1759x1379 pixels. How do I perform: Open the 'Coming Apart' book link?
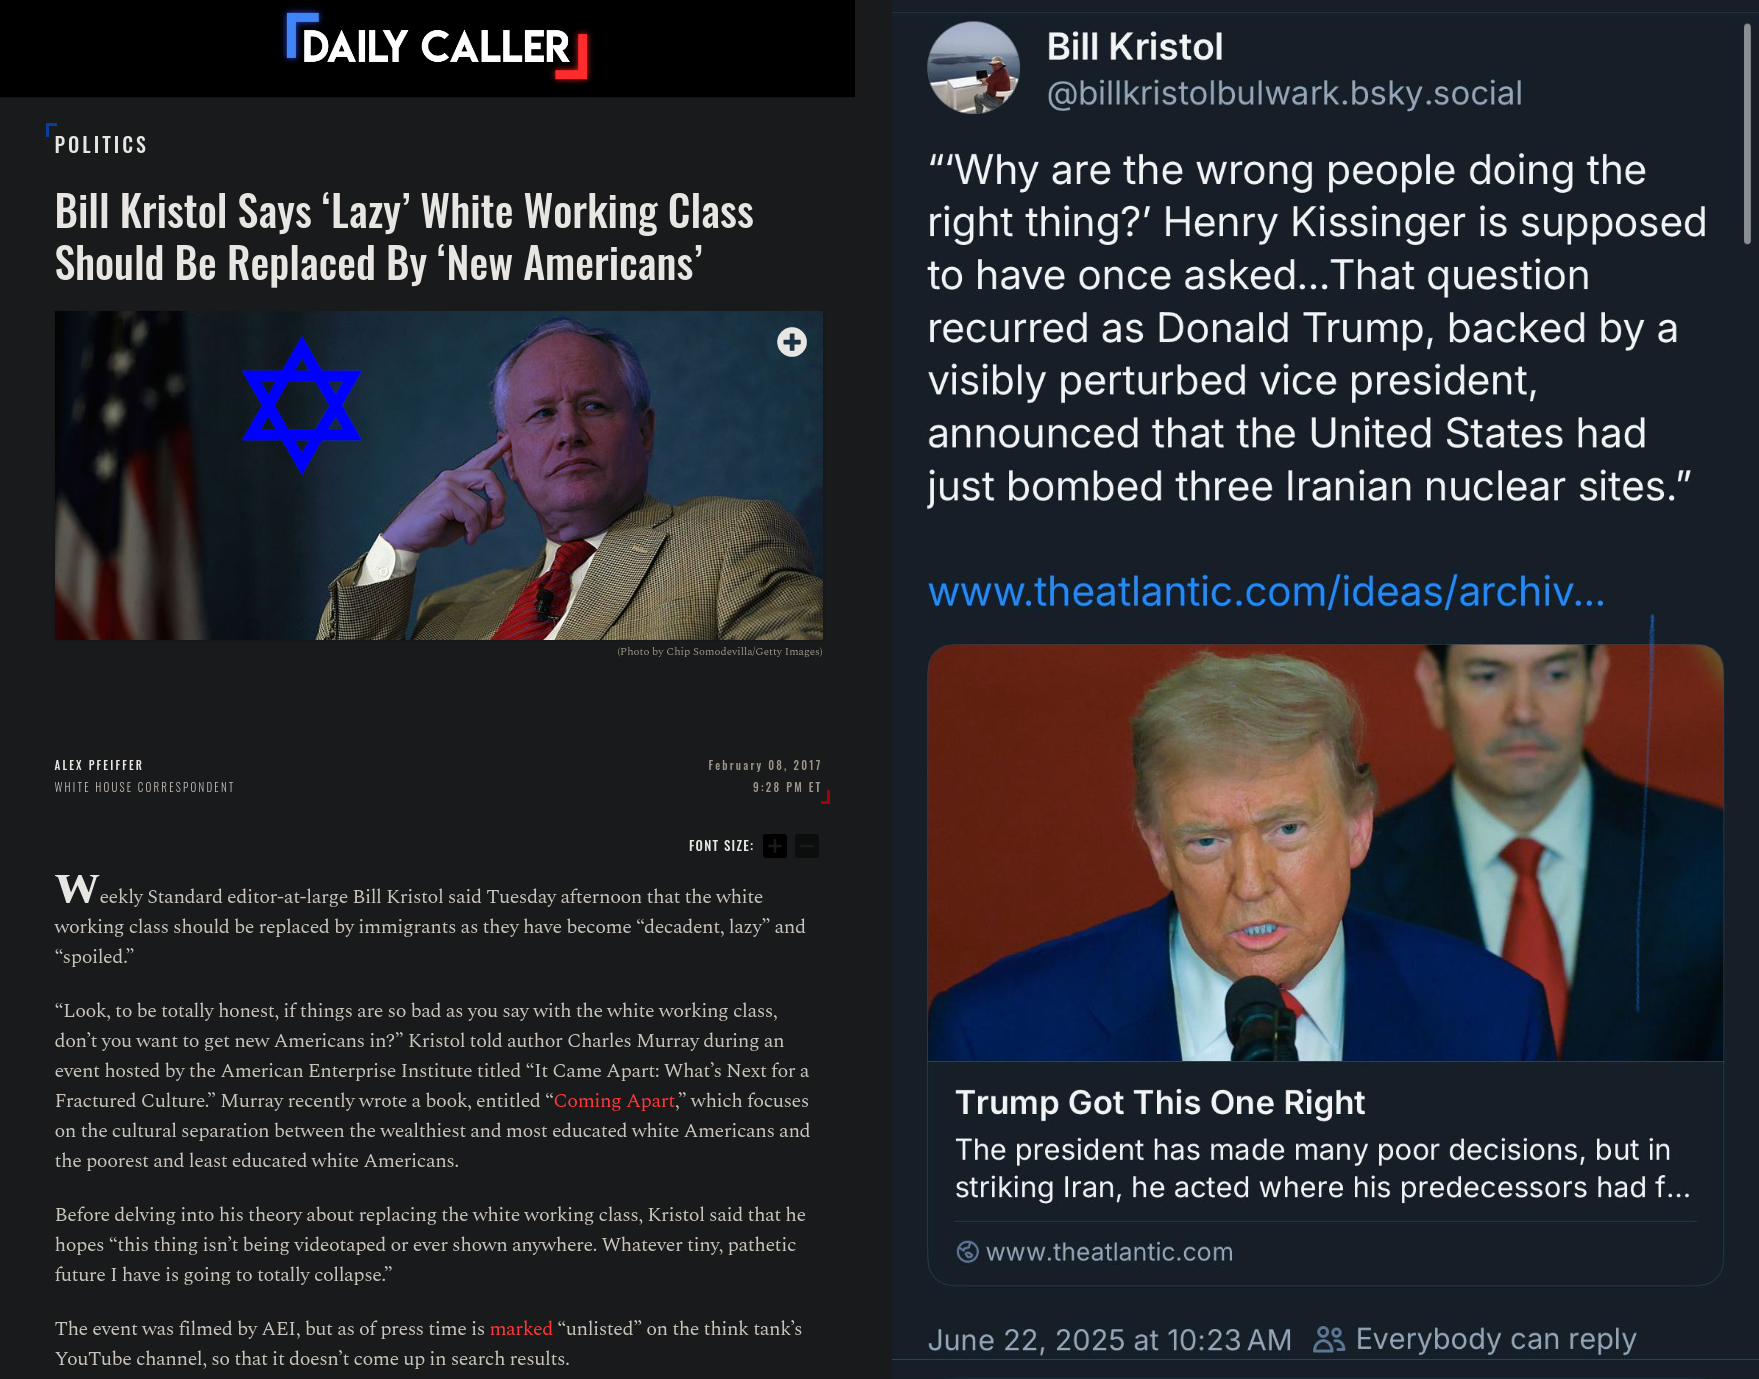coord(614,1100)
